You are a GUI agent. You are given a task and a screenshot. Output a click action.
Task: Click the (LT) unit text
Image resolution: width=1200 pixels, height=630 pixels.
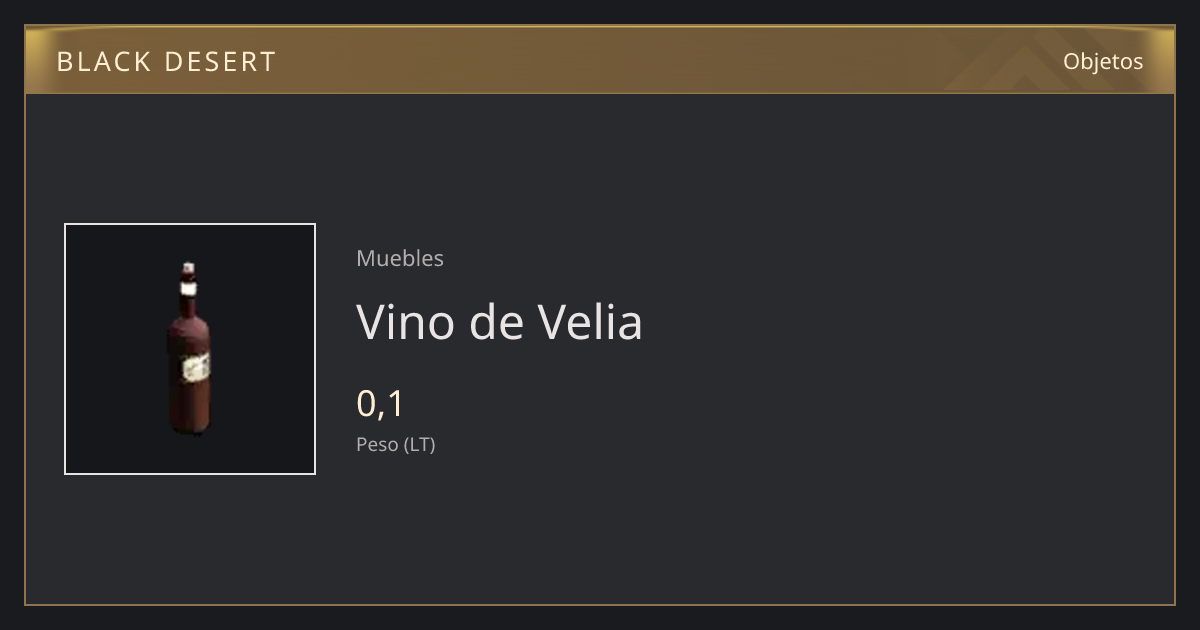420,444
